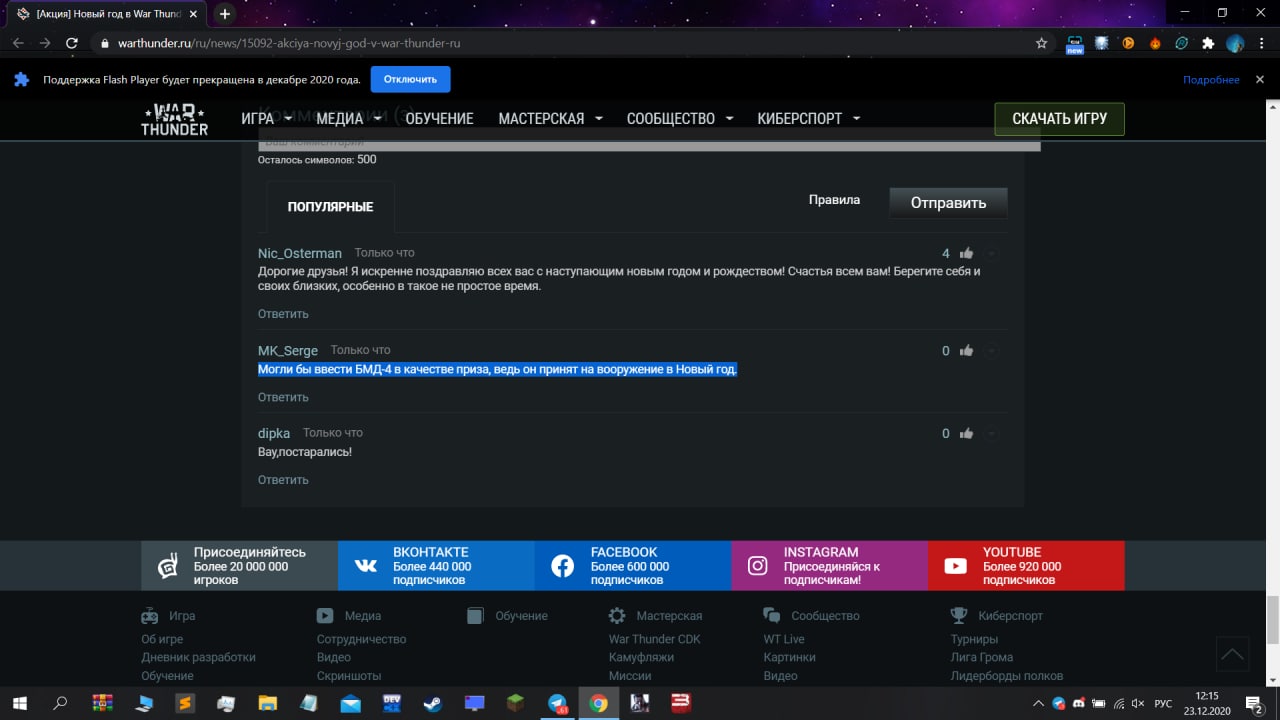This screenshot has width=1280, height=720.
Task: Open footer link Об игре
Action: 162,639
